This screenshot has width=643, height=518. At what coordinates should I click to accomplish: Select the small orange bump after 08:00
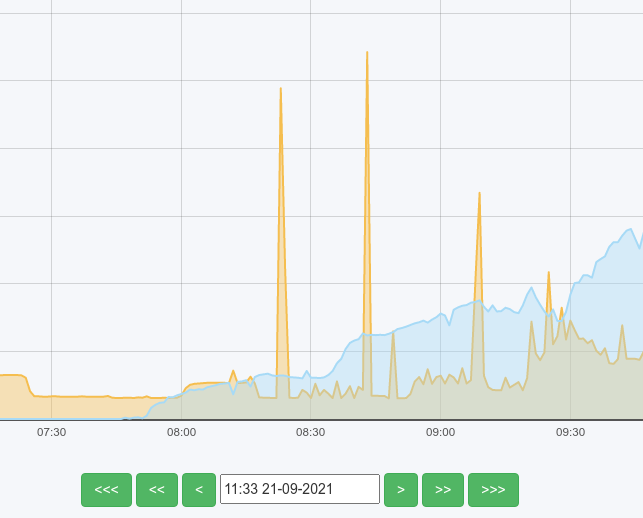(233, 372)
